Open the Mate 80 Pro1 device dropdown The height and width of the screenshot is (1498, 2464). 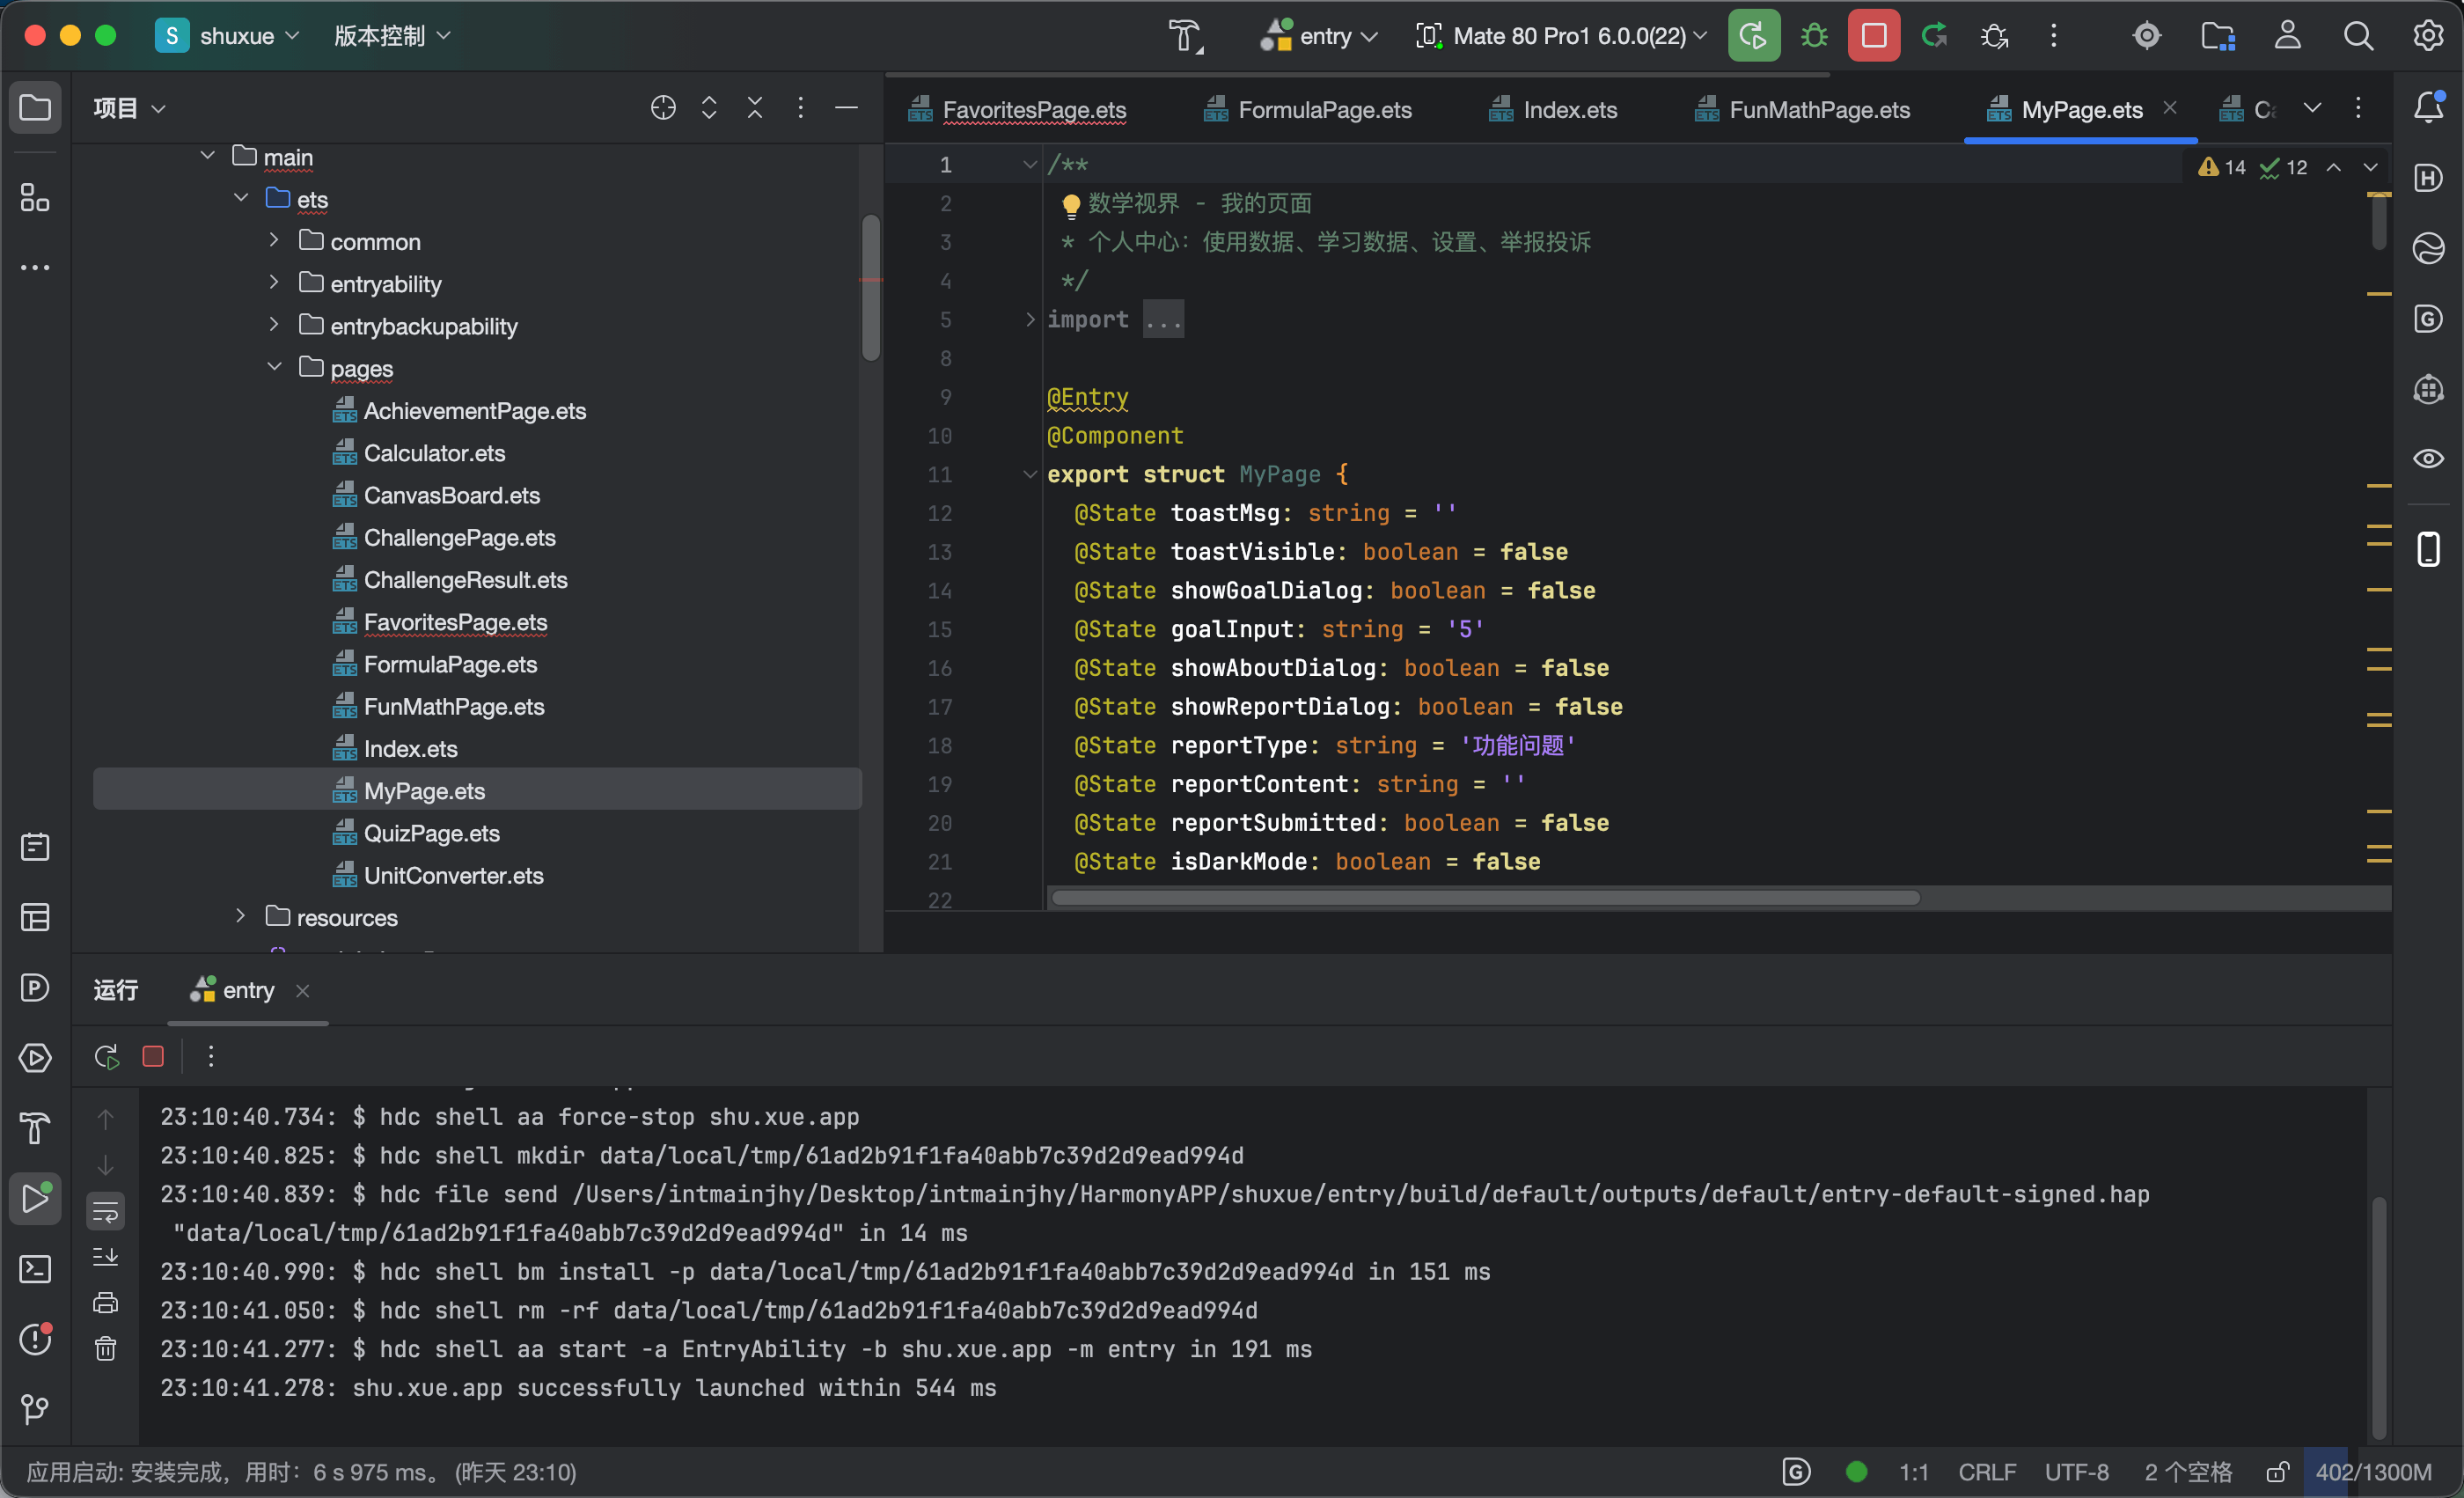(1562, 36)
